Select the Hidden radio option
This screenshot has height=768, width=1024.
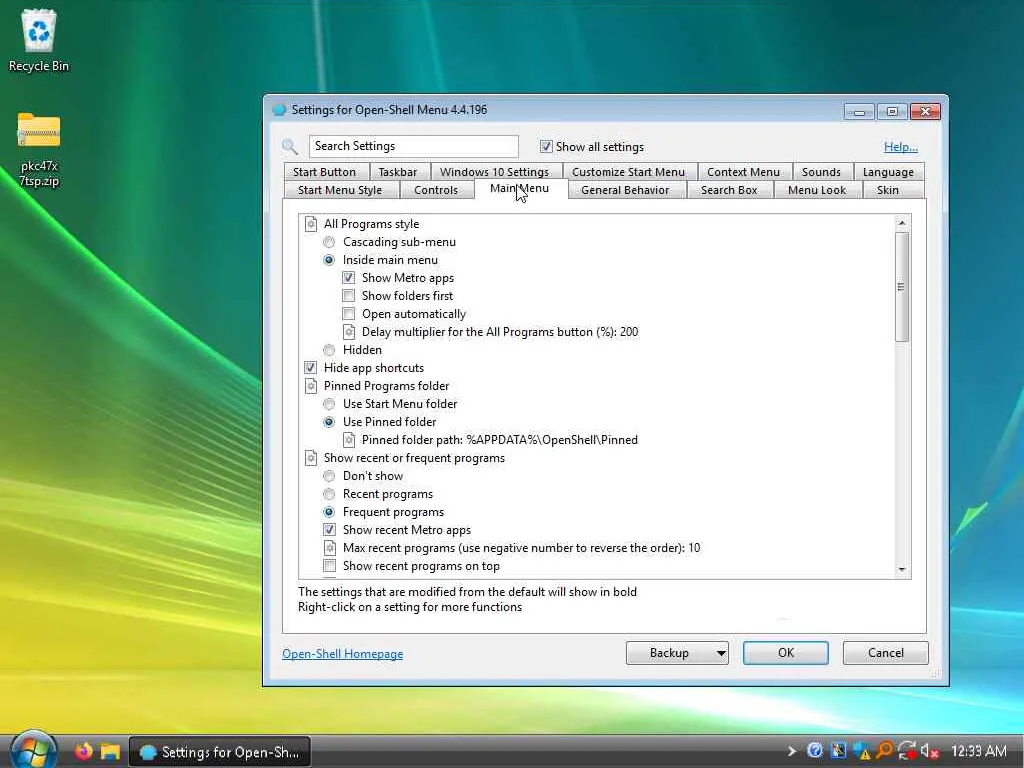click(x=329, y=350)
